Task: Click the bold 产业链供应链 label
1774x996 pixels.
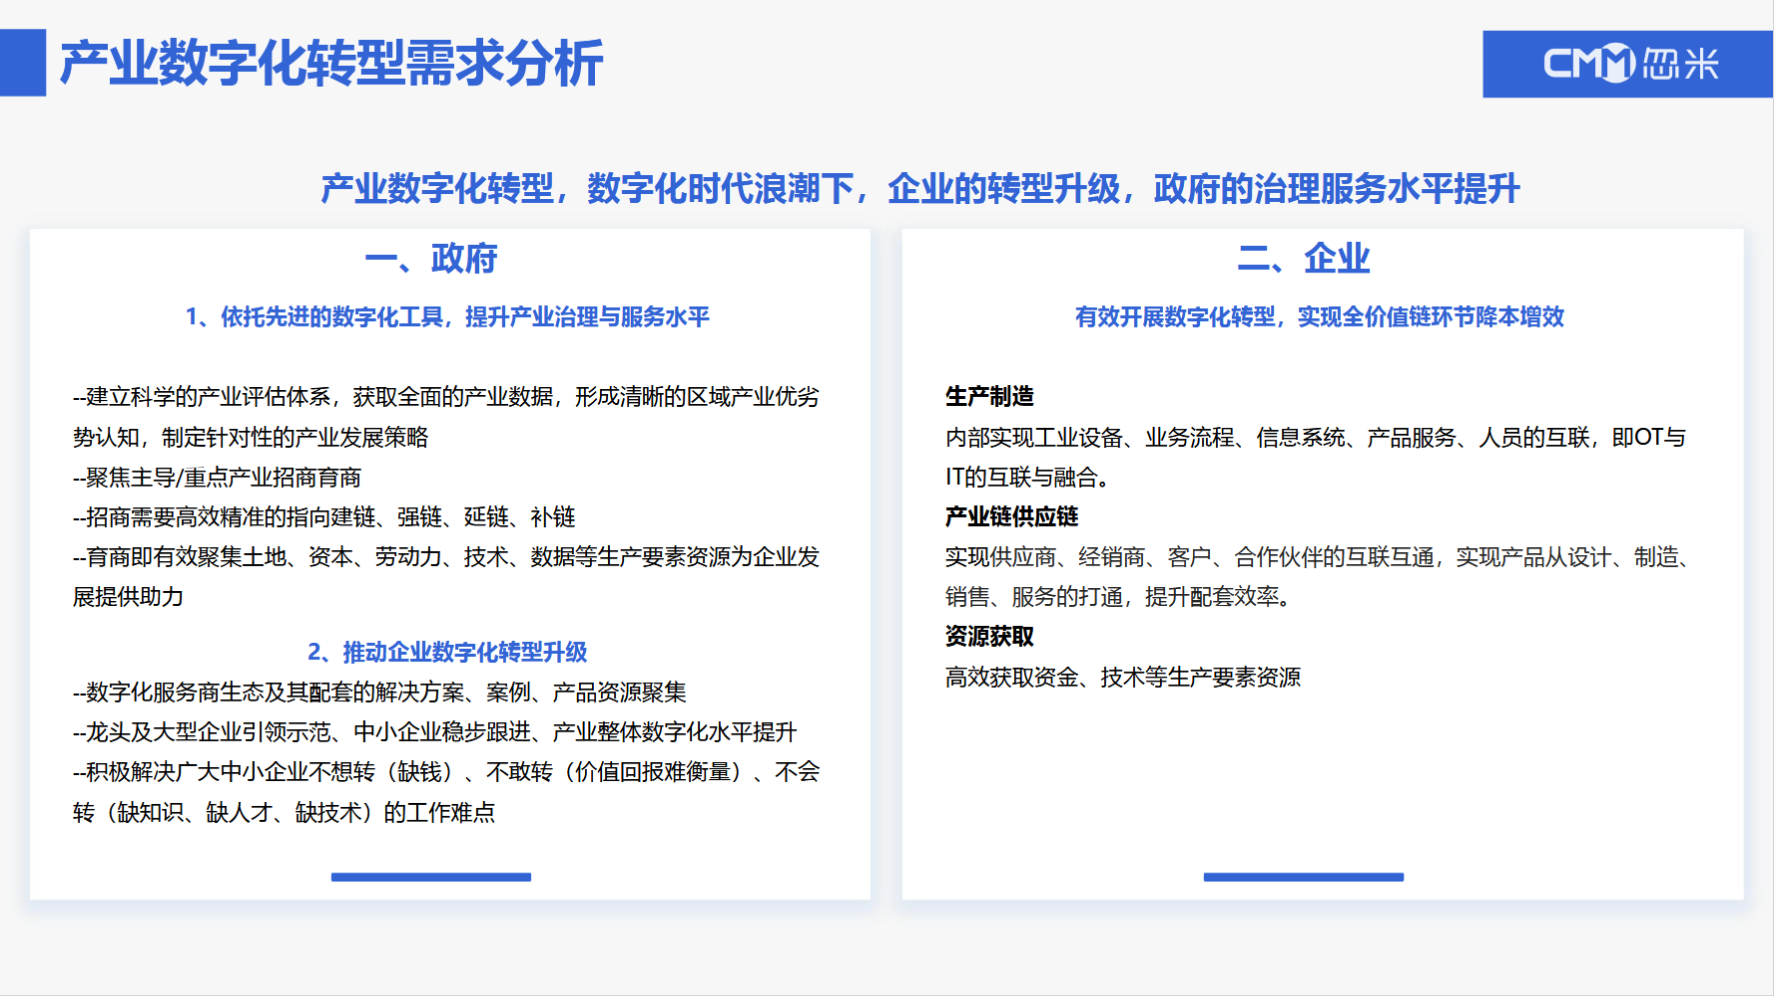Action: point(1011,516)
